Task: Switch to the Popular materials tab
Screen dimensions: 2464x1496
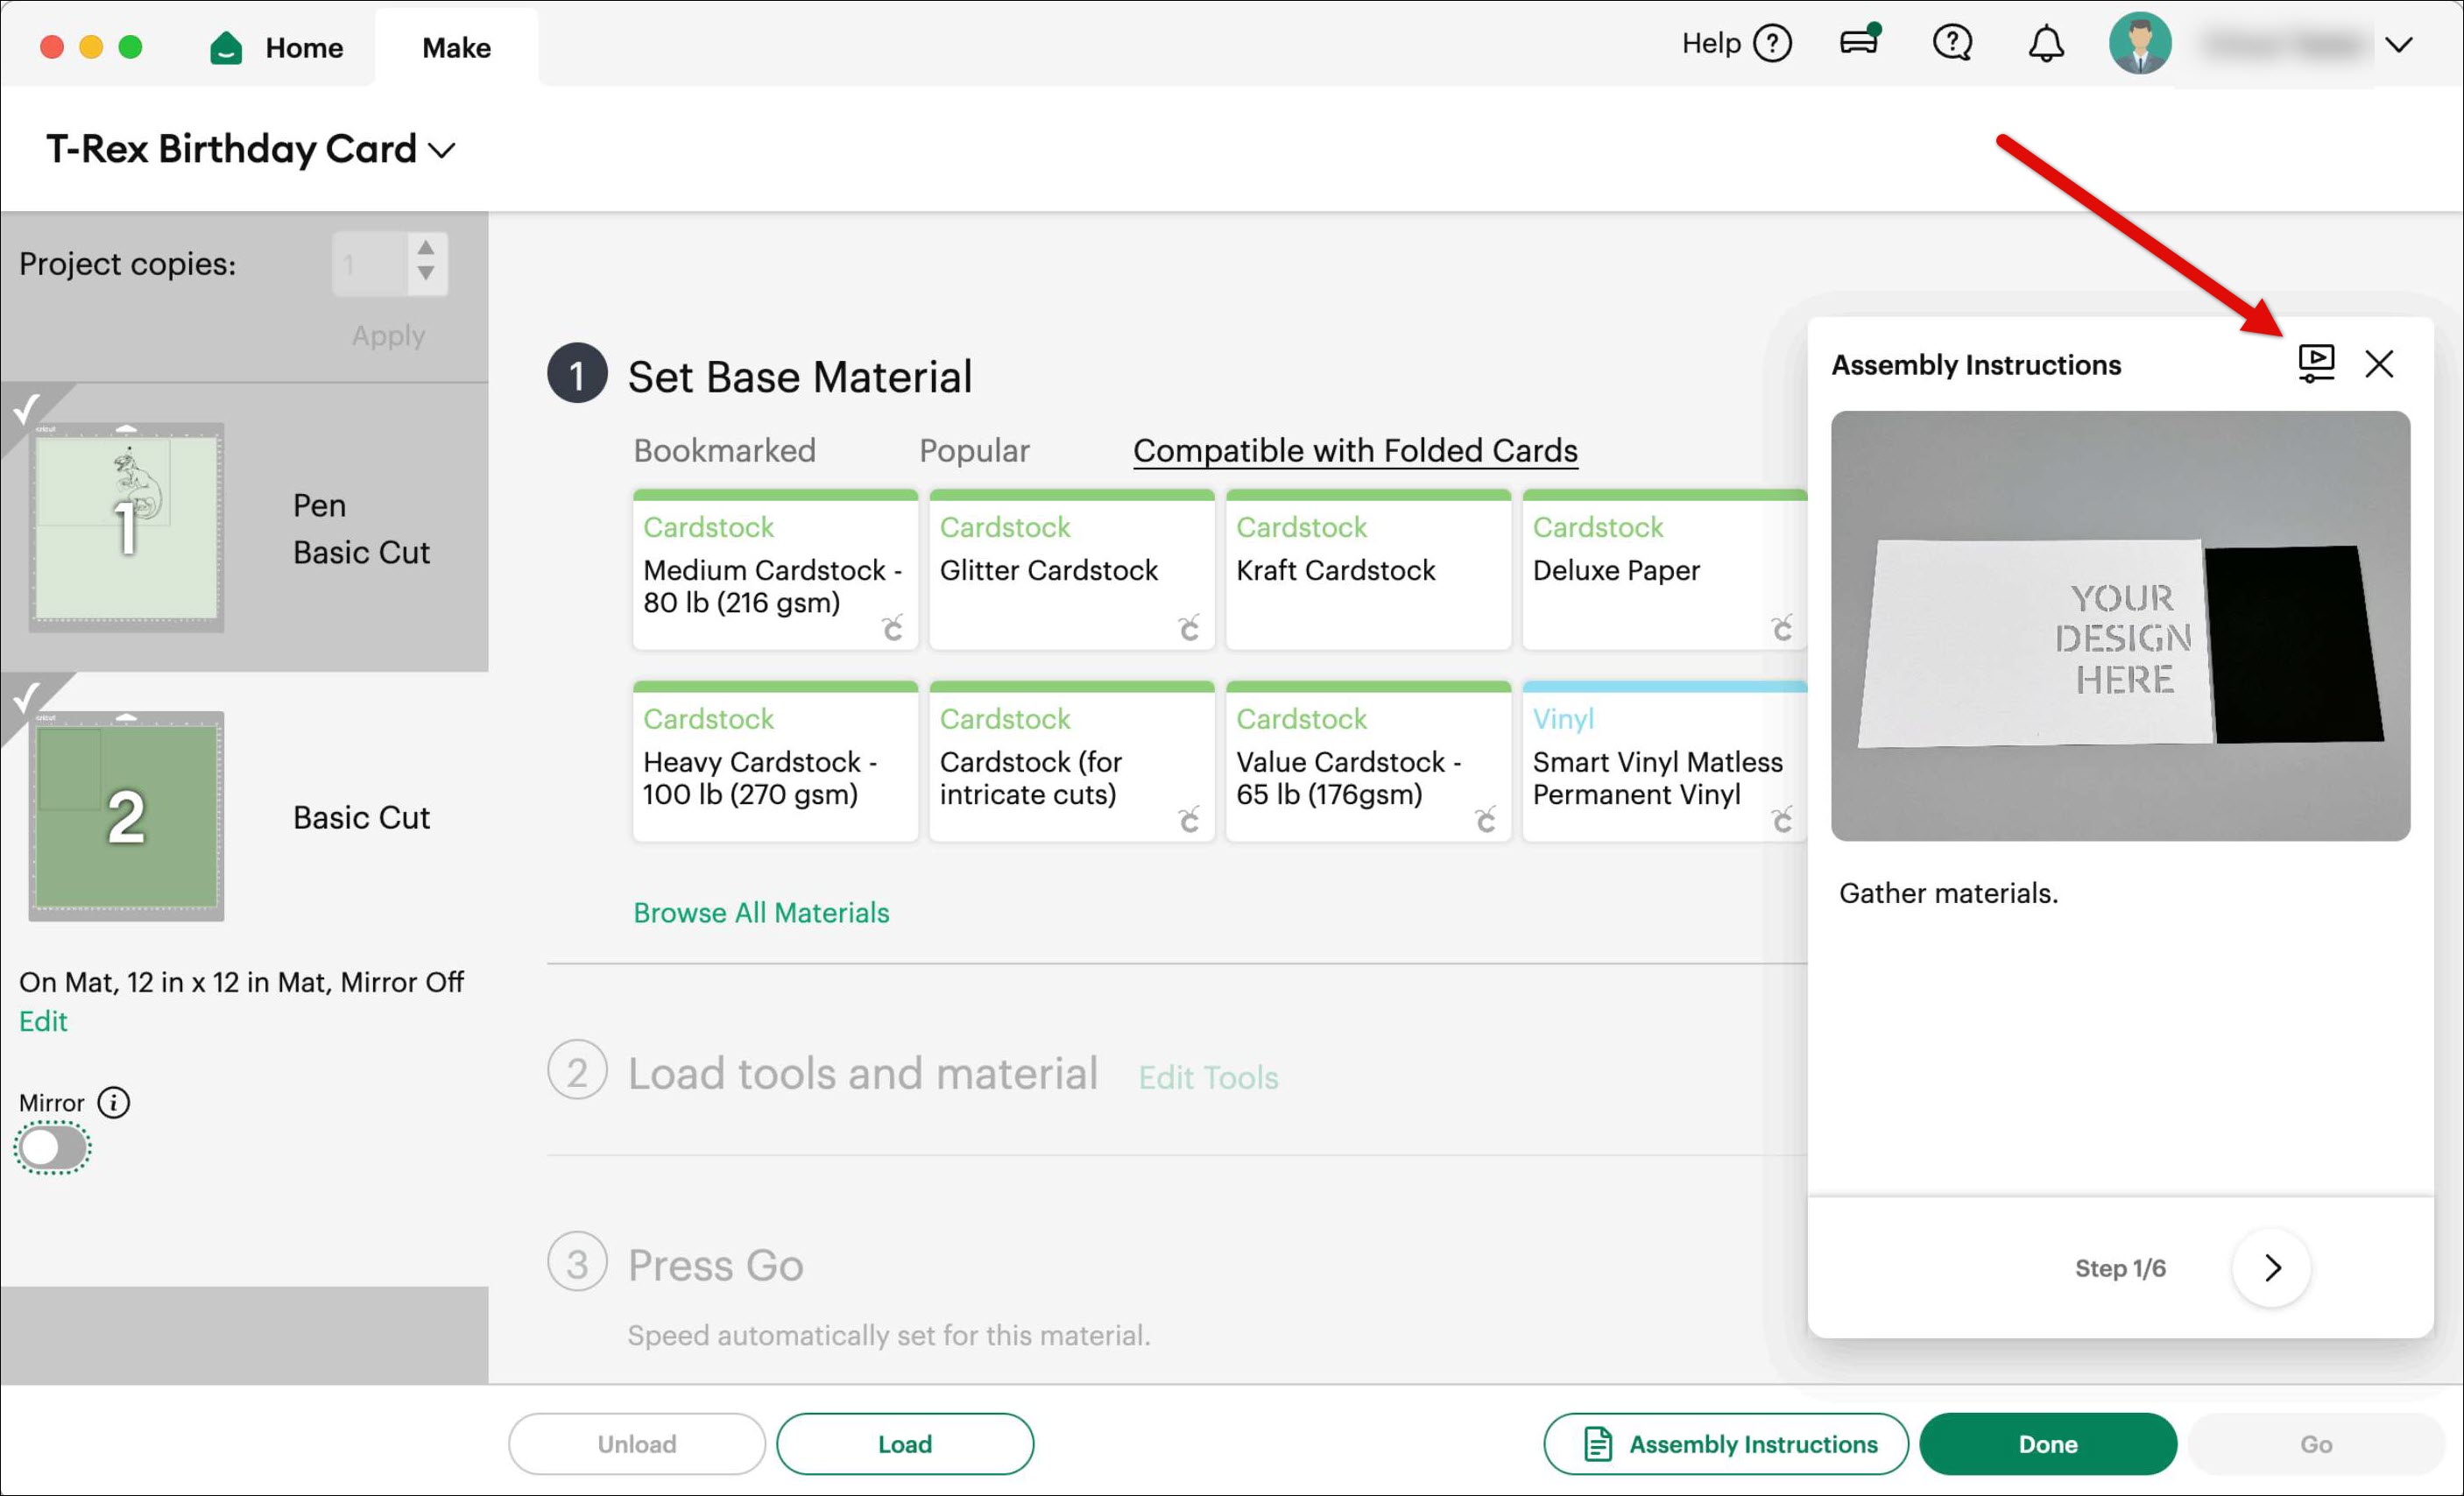Action: tap(973, 451)
